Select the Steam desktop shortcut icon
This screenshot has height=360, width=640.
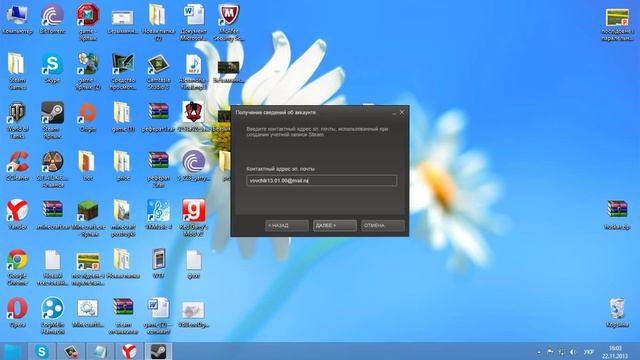coord(52,120)
